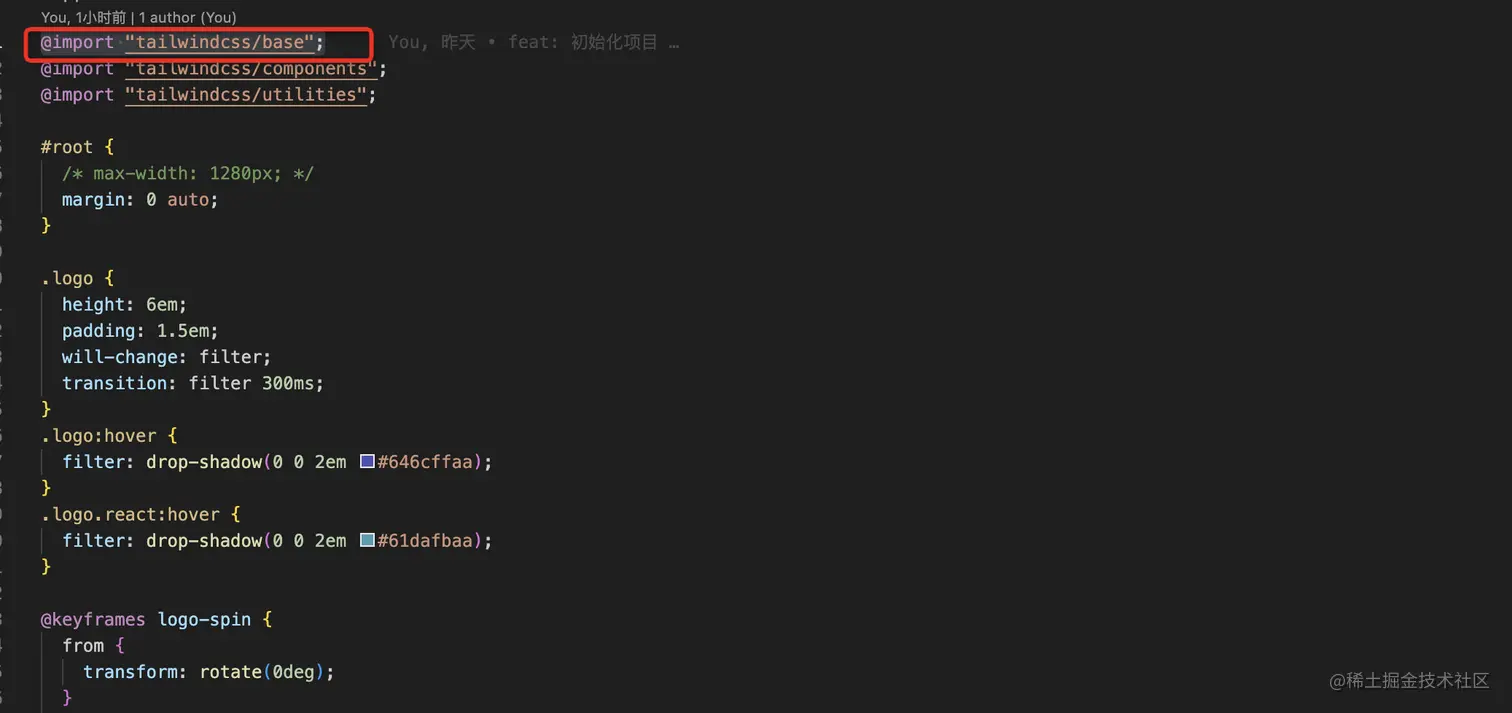Click the will-change: filter declaration
The width and height of the screenshot is (1512, 713).
(x=166, y=357)
